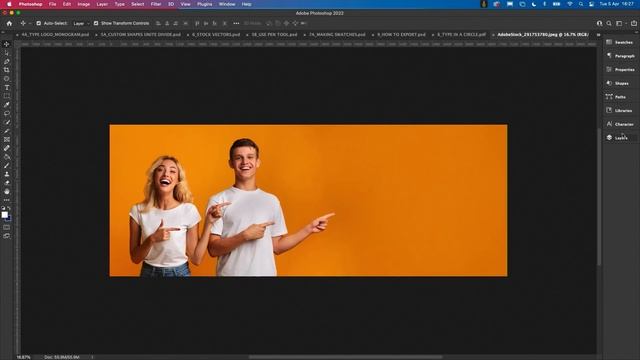The image size is (640, 360).
Task: Click the align bottom edges icon
Action: (x=215, y=23)
